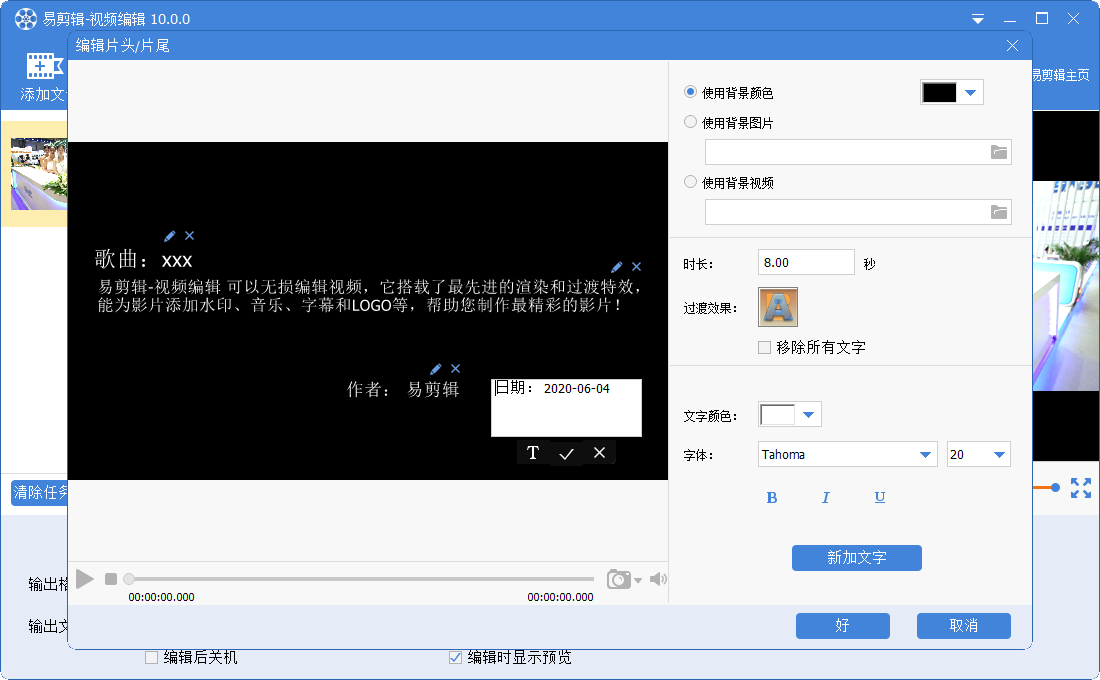Expand the font size 20 dropdown
This screenshot has height=680, width=1100.
tap(998, 455)
